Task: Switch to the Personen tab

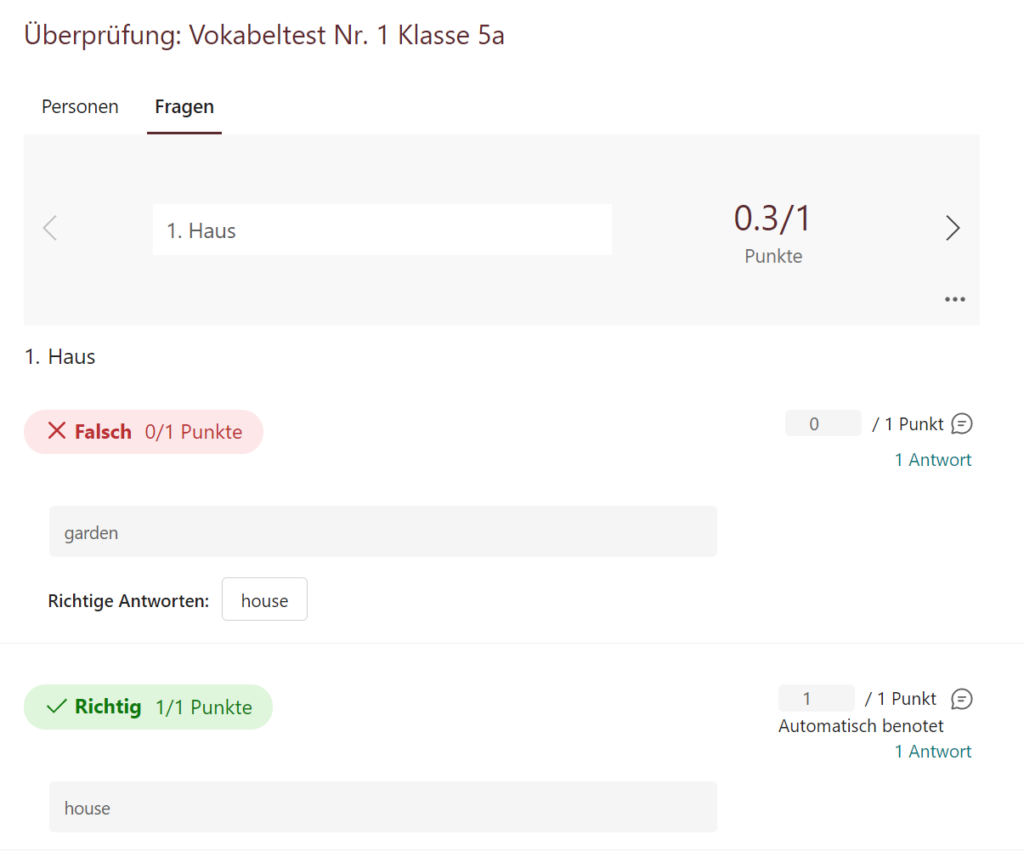Action: (x=79, y=106)
